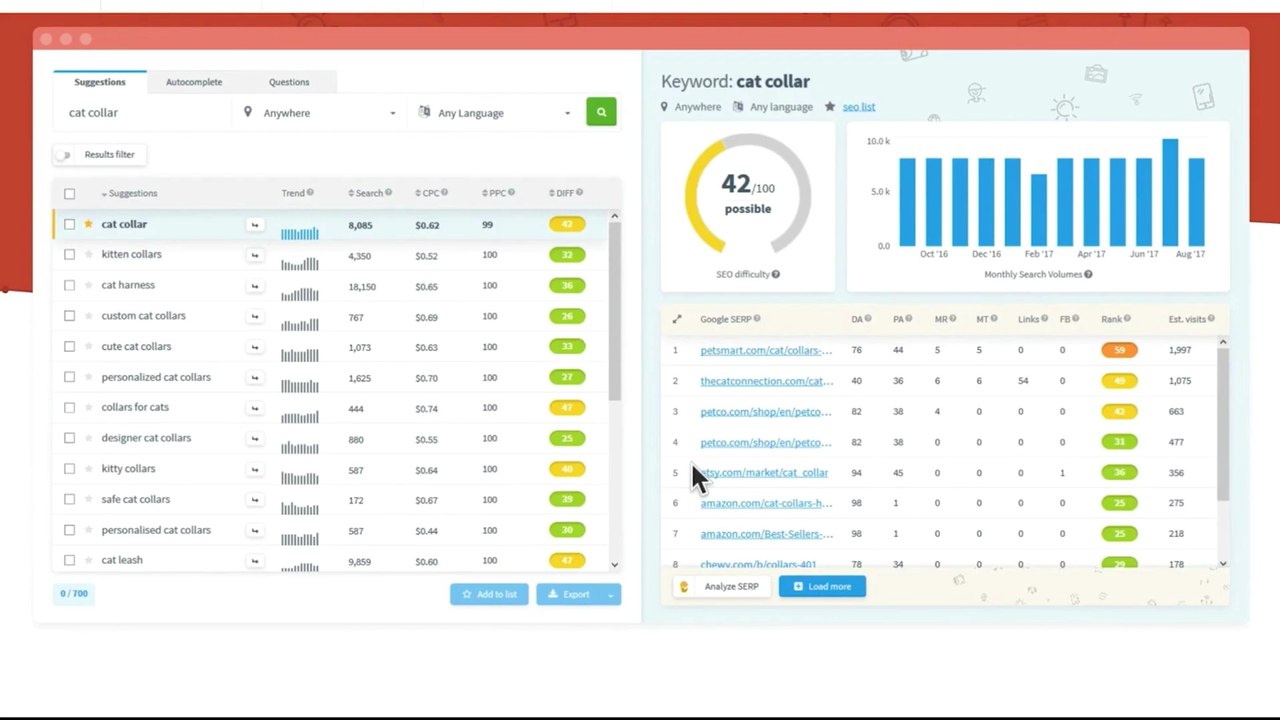Click the Google SERP help icon
Image resolution: width=1280 pixels, height=720 pixels.
[757, 319]
